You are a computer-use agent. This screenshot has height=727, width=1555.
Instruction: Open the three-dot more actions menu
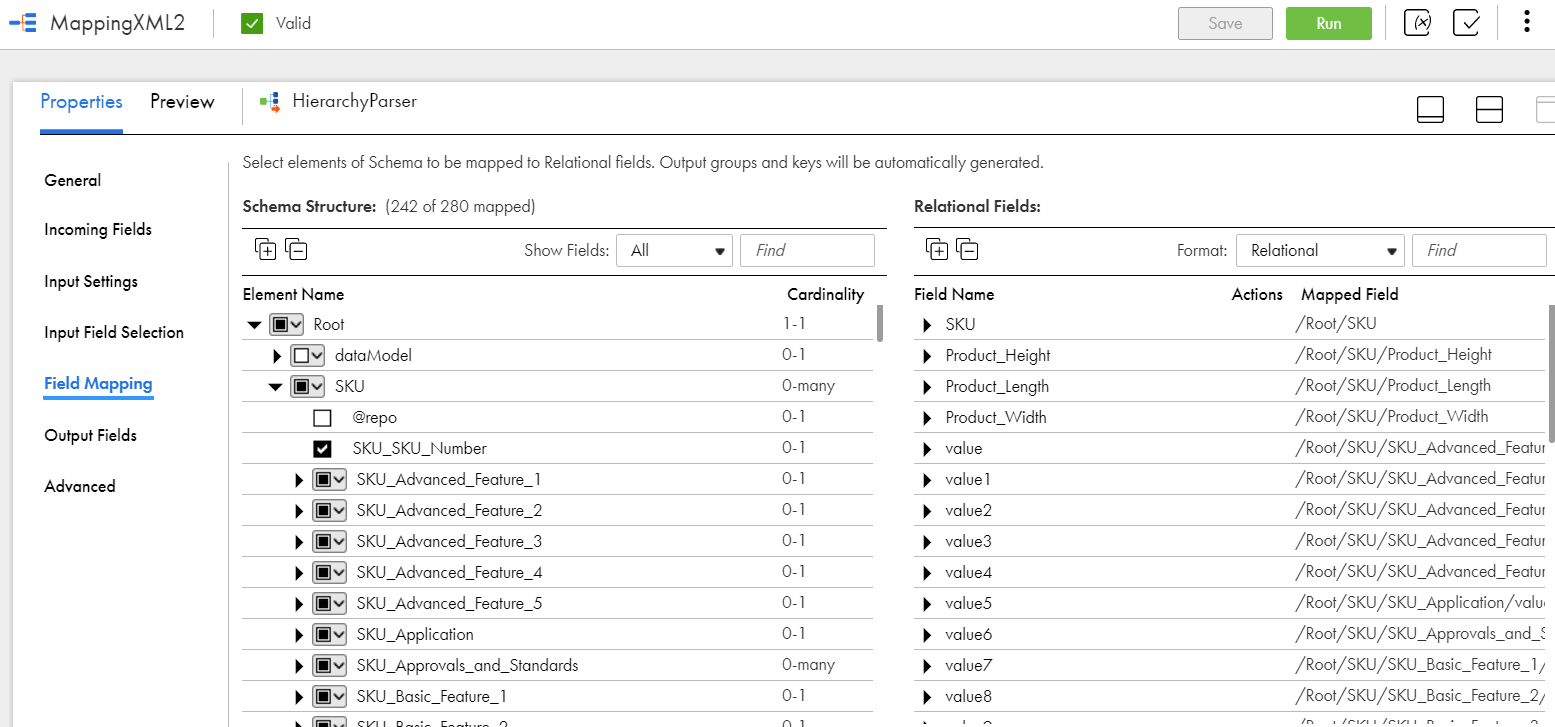pyautogui.click(x=1526, y=23)
